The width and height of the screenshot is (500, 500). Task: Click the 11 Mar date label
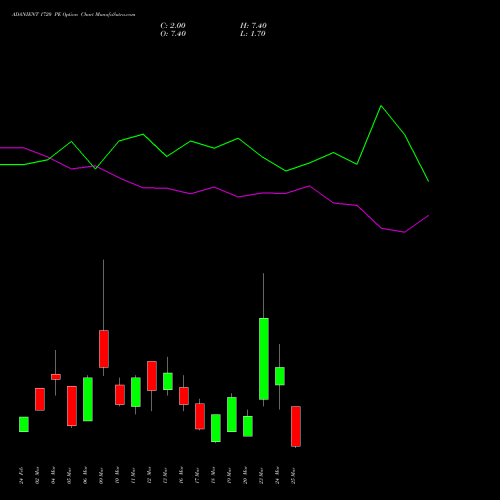133,475
